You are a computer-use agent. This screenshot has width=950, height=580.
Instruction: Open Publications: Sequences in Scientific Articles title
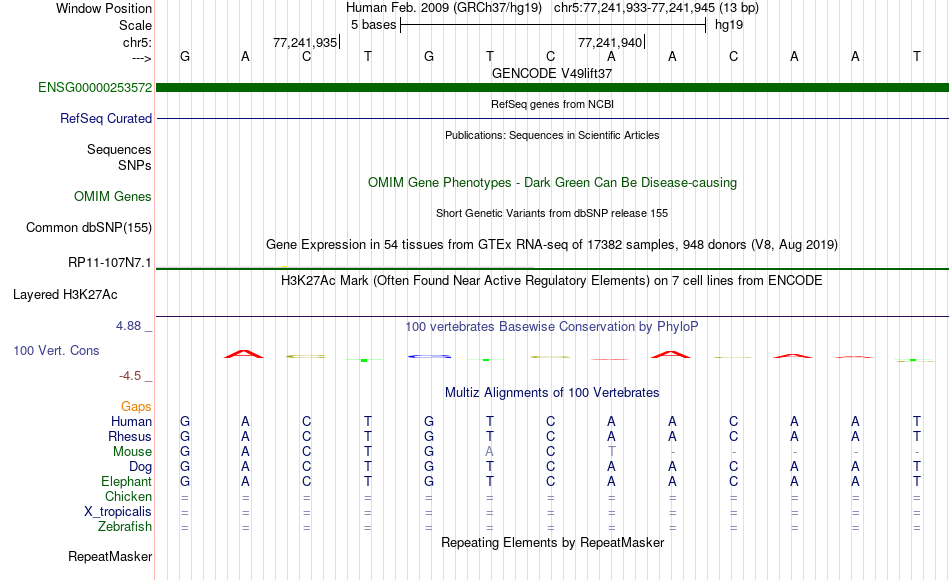(552, 135)
